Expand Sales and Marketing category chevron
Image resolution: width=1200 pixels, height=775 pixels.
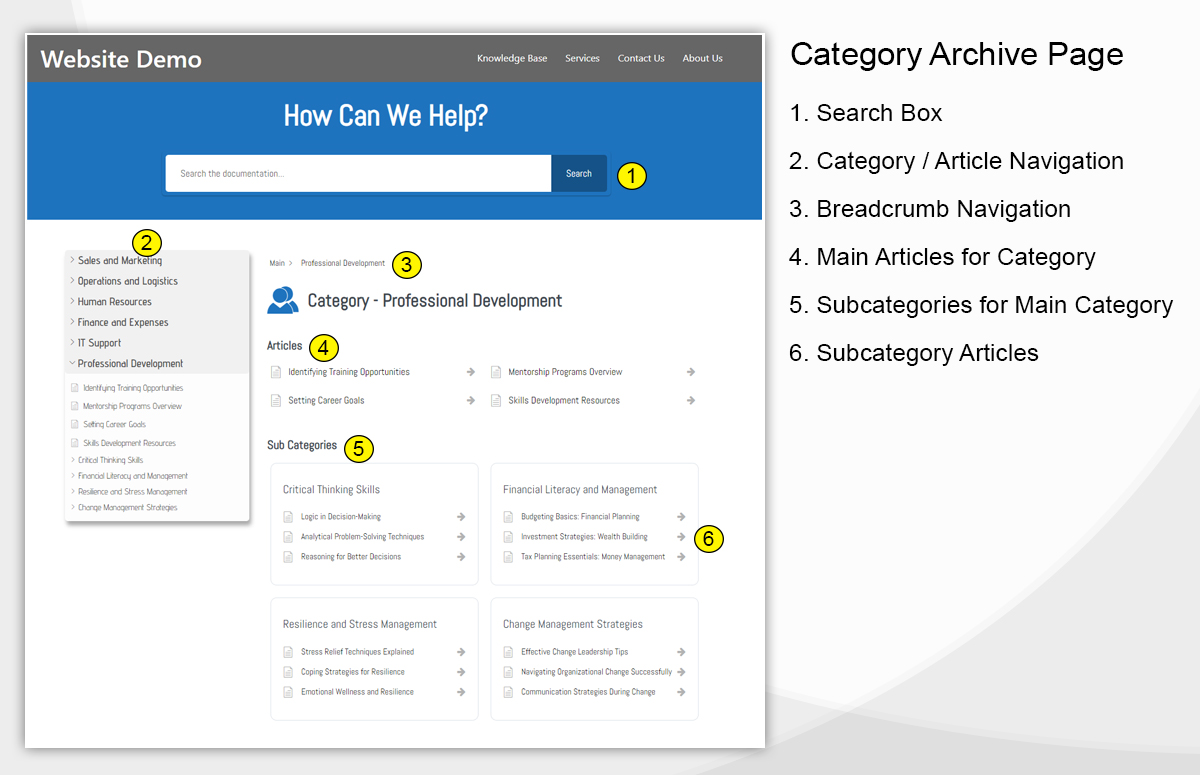click(x=72, y=260)
